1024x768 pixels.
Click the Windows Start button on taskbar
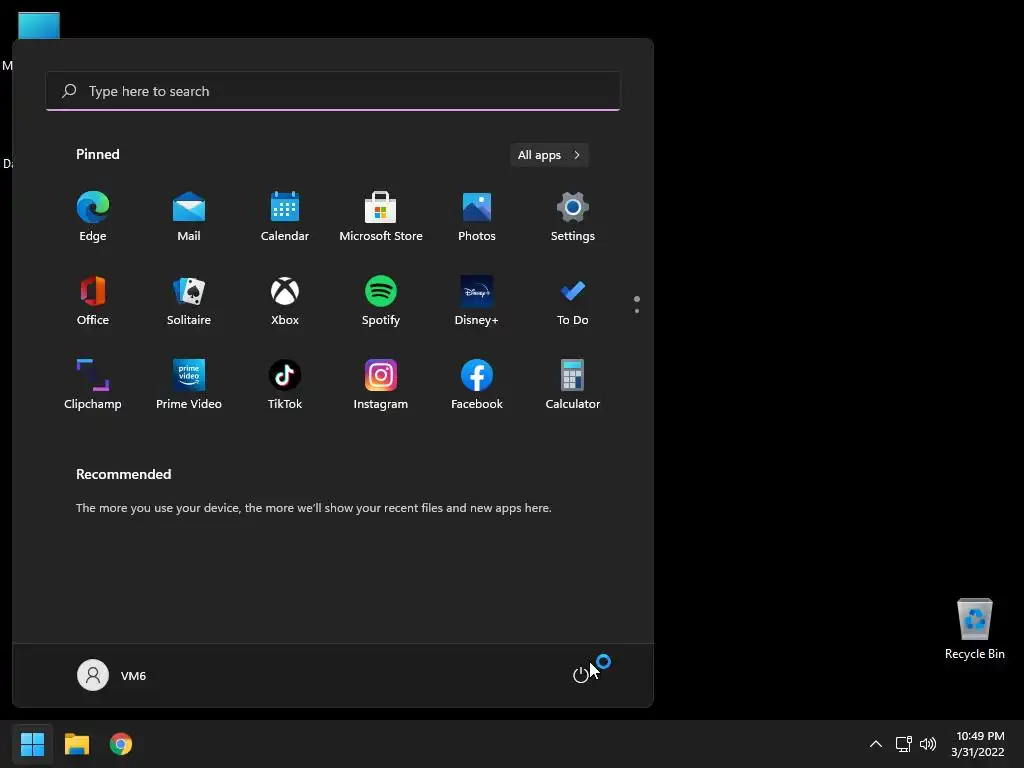click(x=32, y=744)
